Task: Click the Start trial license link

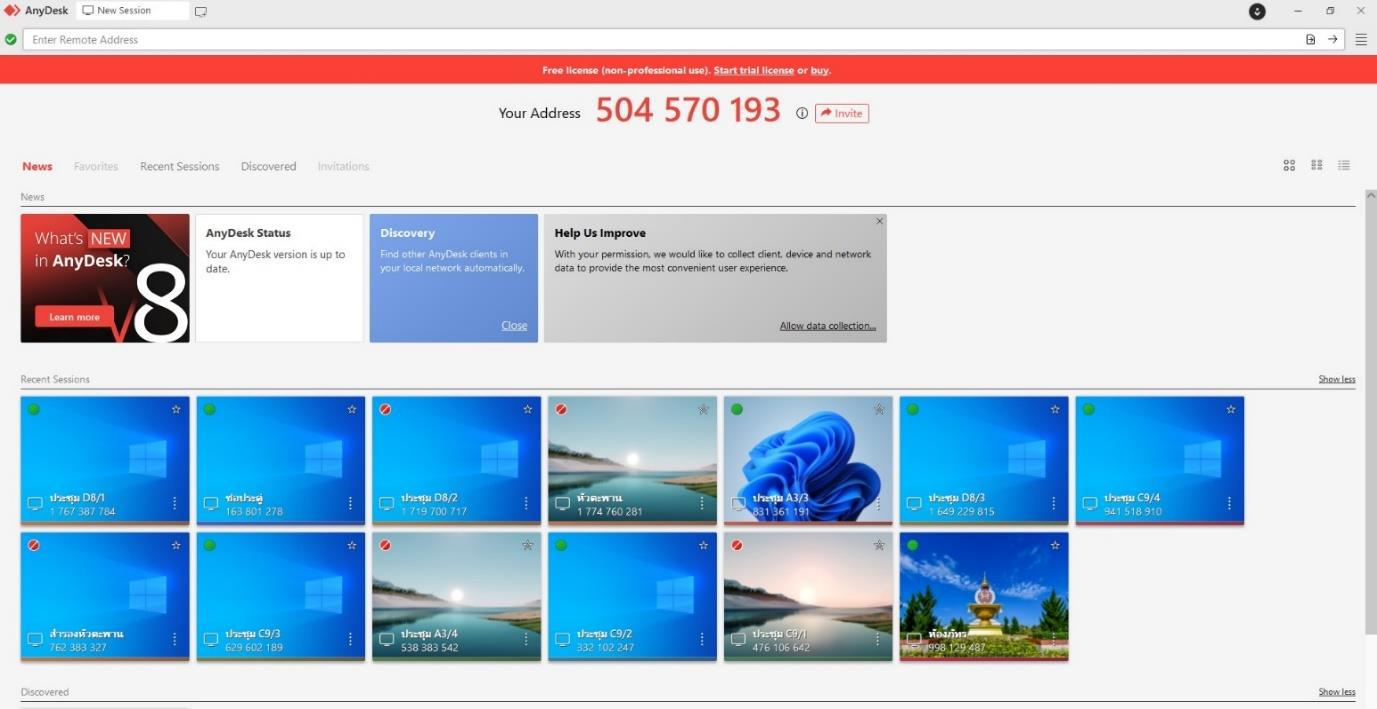Action: pyautogui.click(x=754, y=70)
